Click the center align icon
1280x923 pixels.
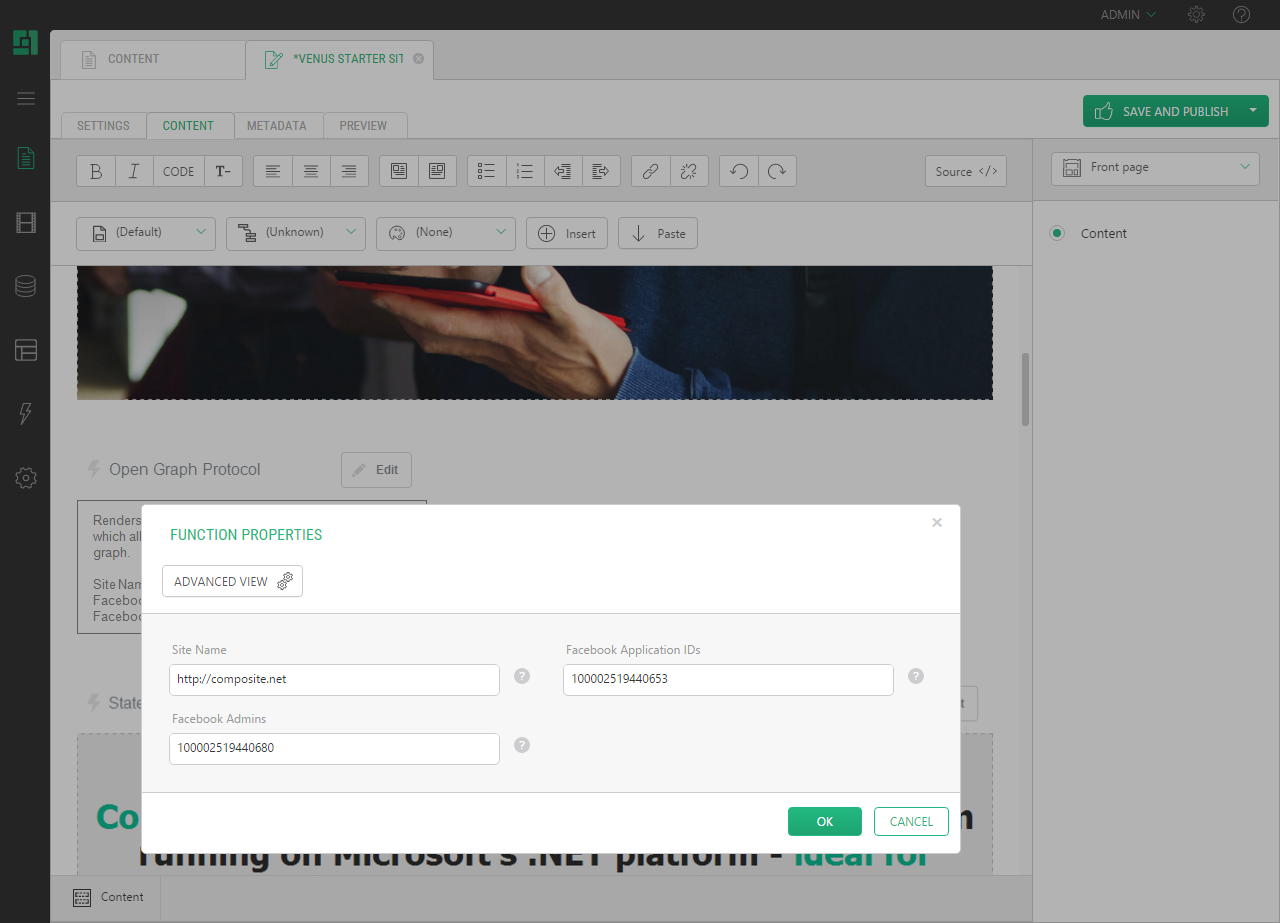(311, 171)
